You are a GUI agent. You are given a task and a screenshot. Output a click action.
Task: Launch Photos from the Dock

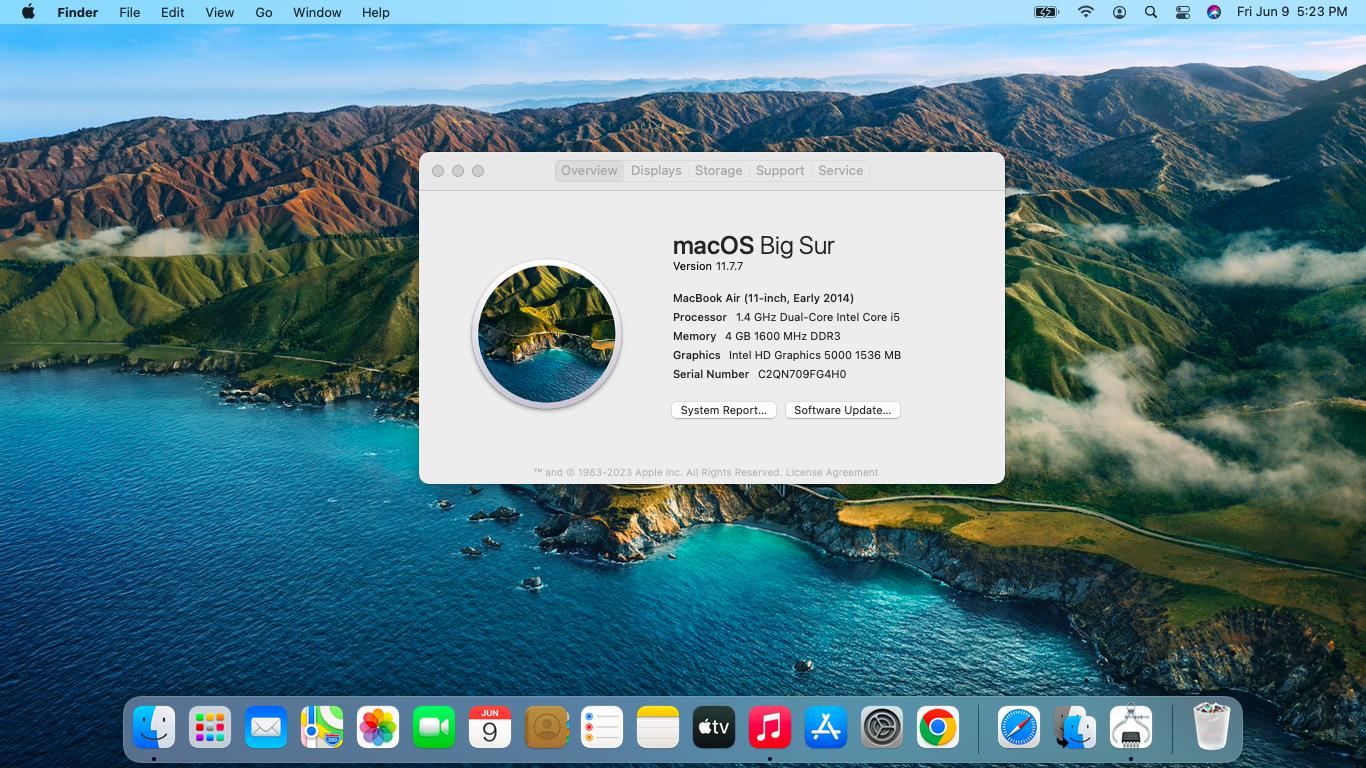pyautogui.click(x=378, y=727)
